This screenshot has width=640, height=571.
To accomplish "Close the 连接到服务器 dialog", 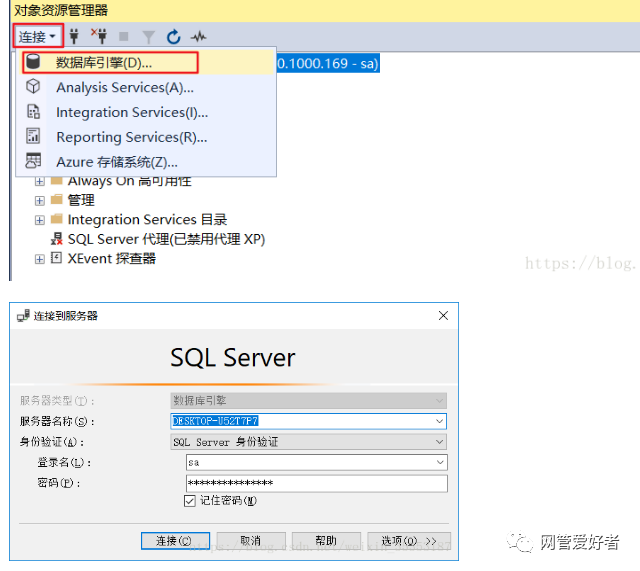I will 443,315.
